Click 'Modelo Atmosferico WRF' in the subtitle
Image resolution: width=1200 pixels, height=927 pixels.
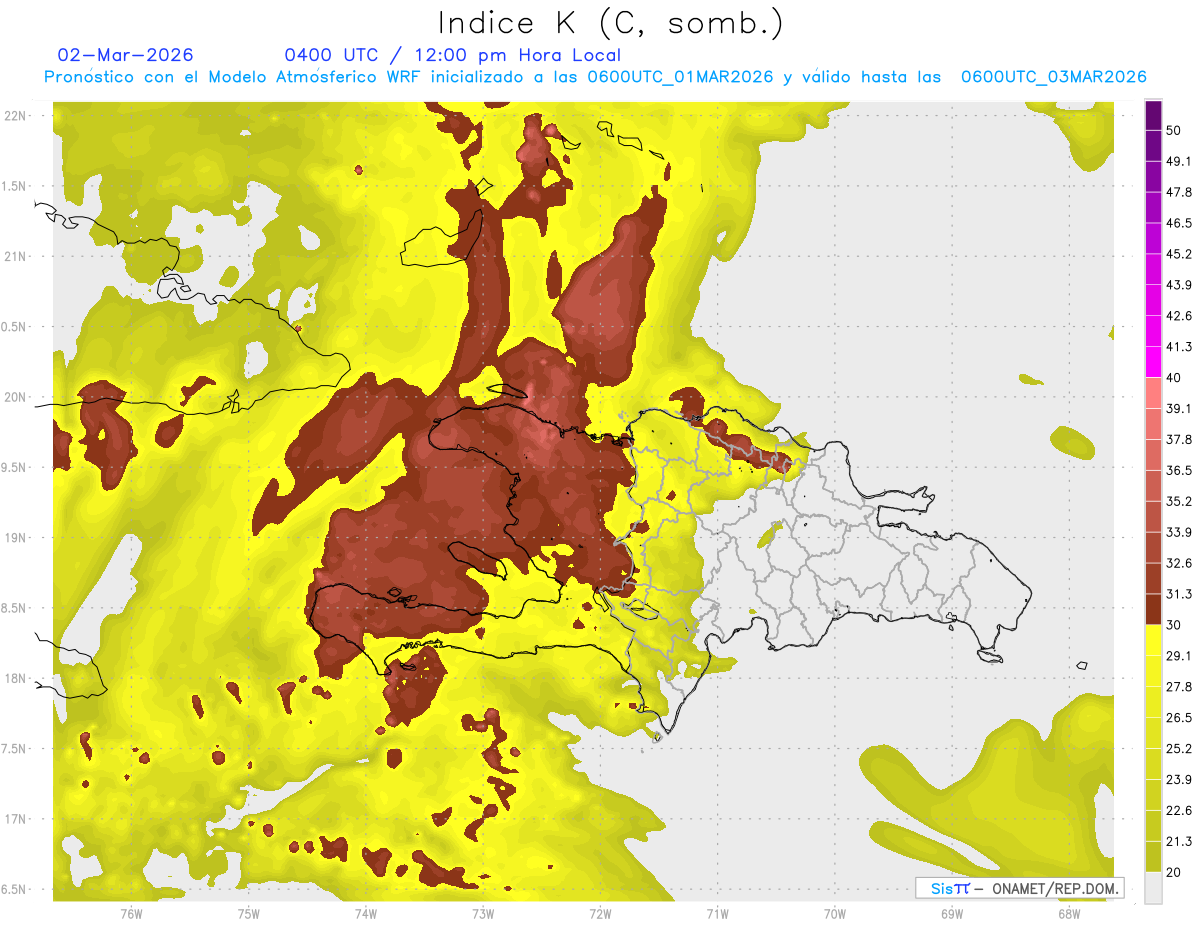click(x=311, y=77)
